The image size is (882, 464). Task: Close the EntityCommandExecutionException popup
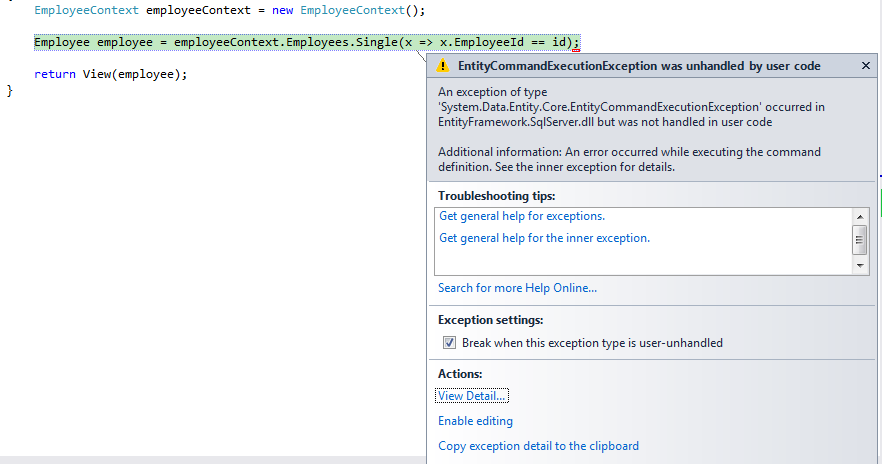coord(866,66)
